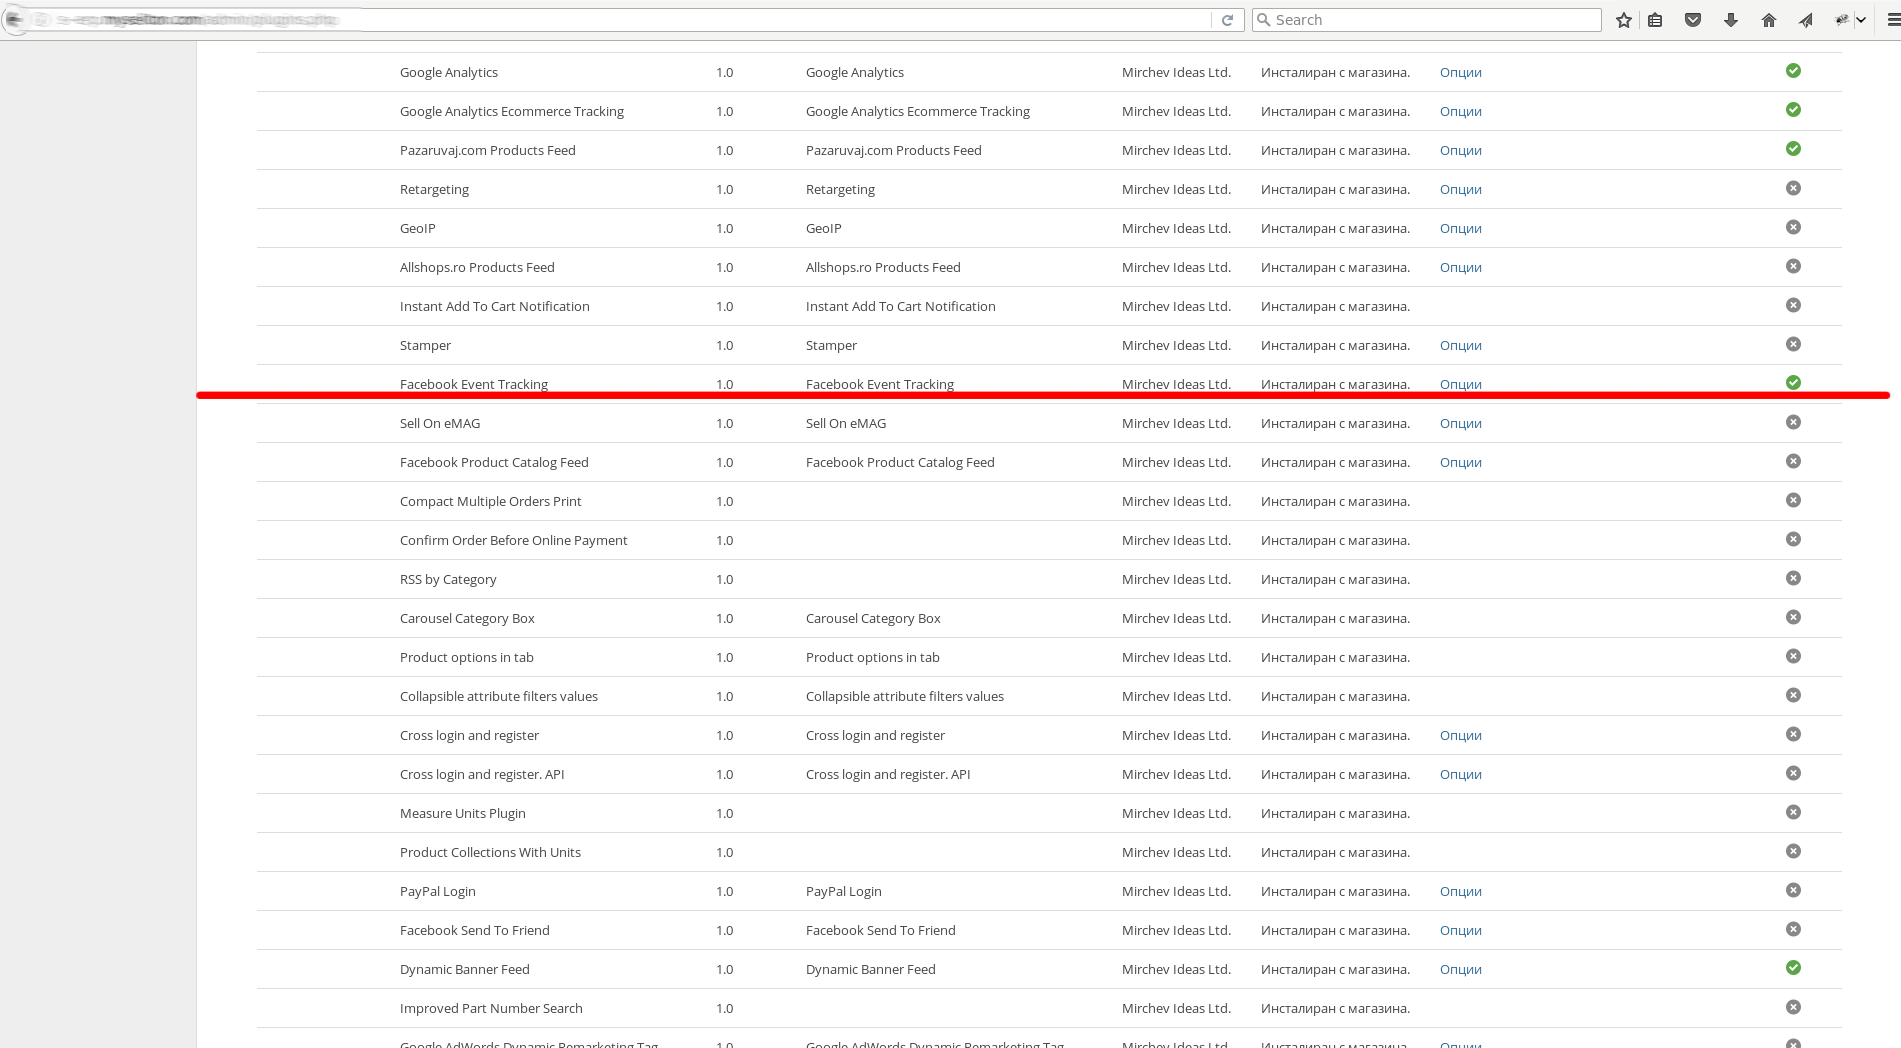Open dropdown arrow next to bug extension

1861,20
